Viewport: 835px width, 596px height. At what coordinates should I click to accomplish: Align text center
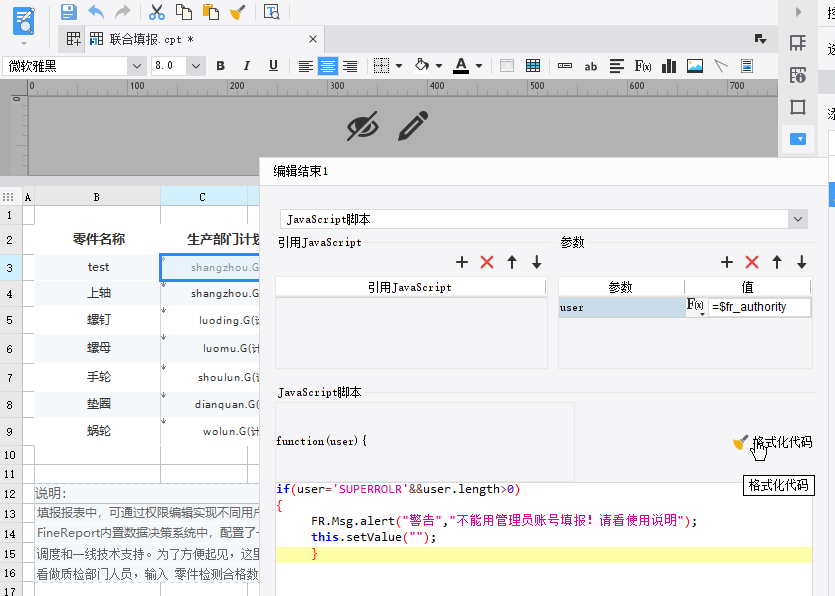pos(328,67)
